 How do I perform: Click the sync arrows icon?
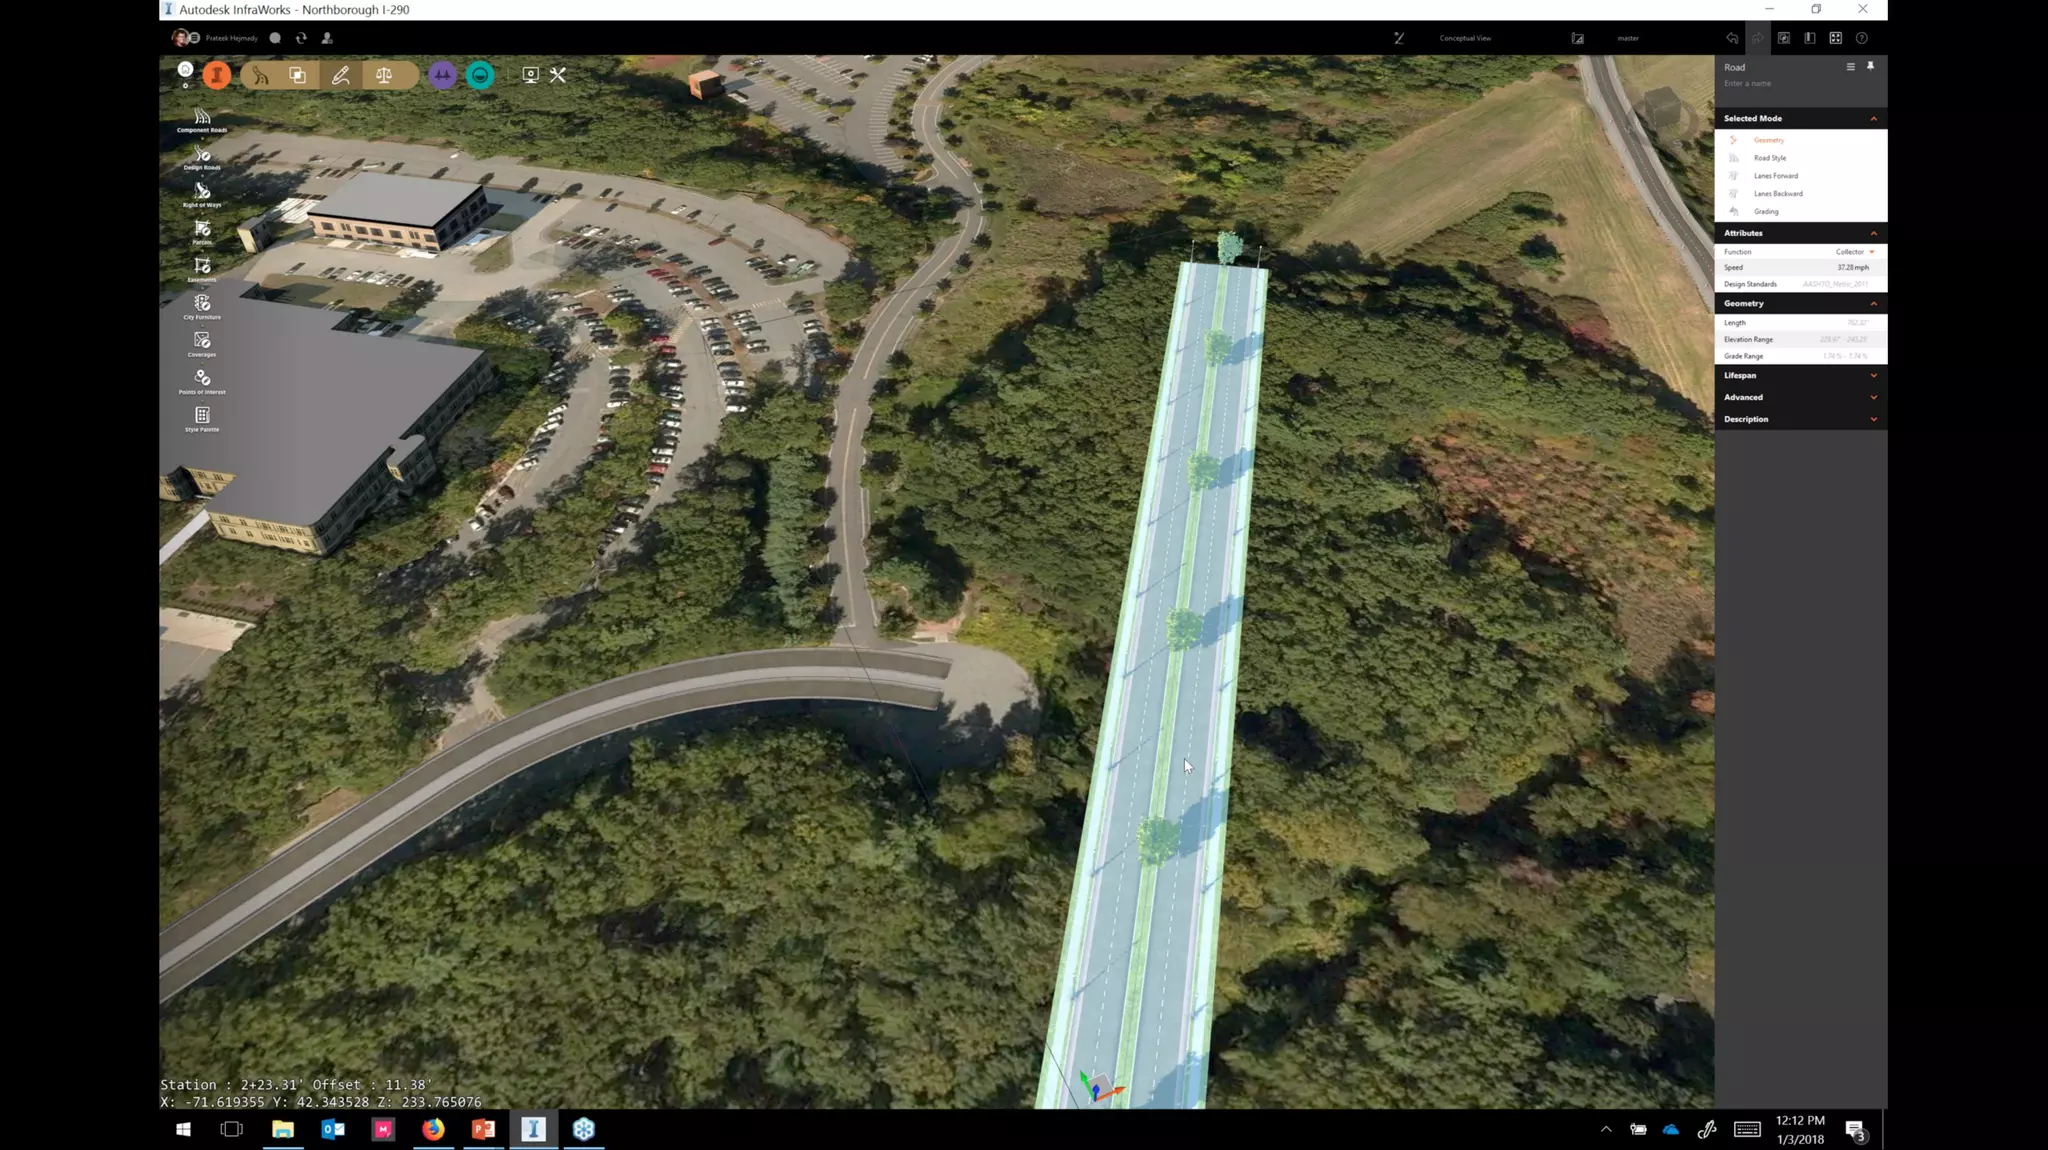pyautogui.click(x=301, y=38)
